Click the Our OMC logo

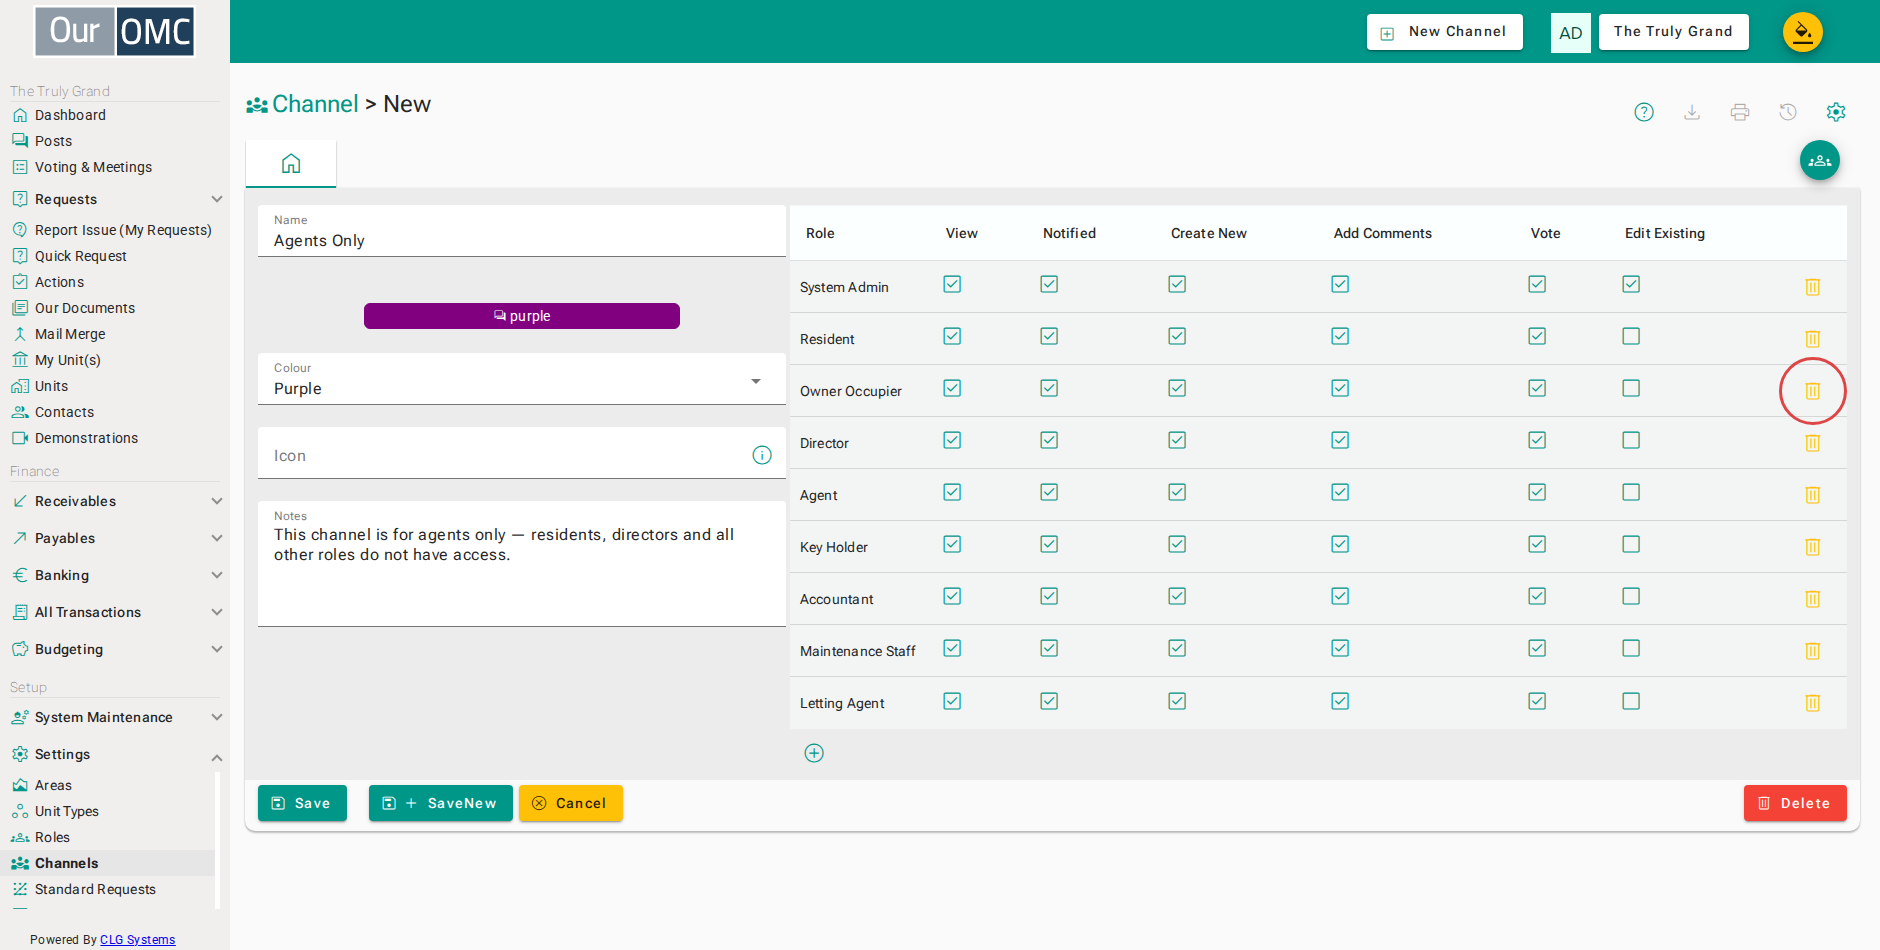click(x=115, y=32)
